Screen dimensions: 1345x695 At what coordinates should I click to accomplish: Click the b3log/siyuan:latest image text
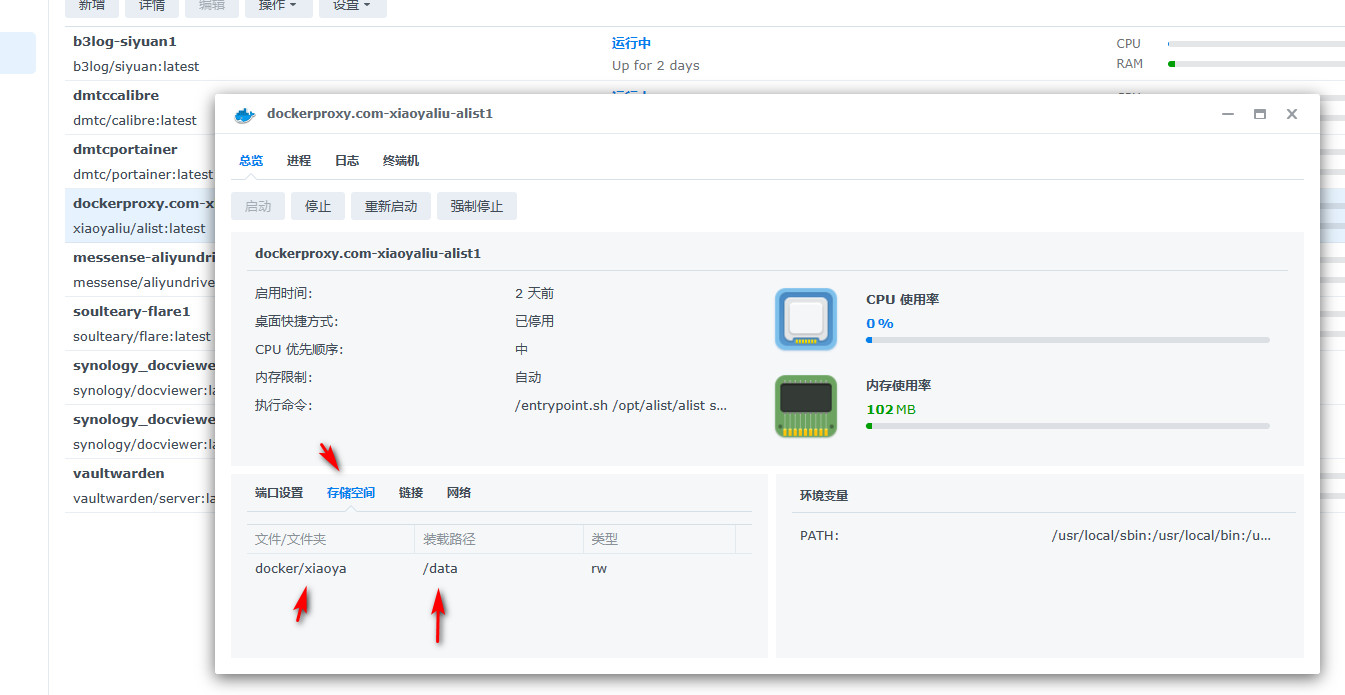(136, 66)
